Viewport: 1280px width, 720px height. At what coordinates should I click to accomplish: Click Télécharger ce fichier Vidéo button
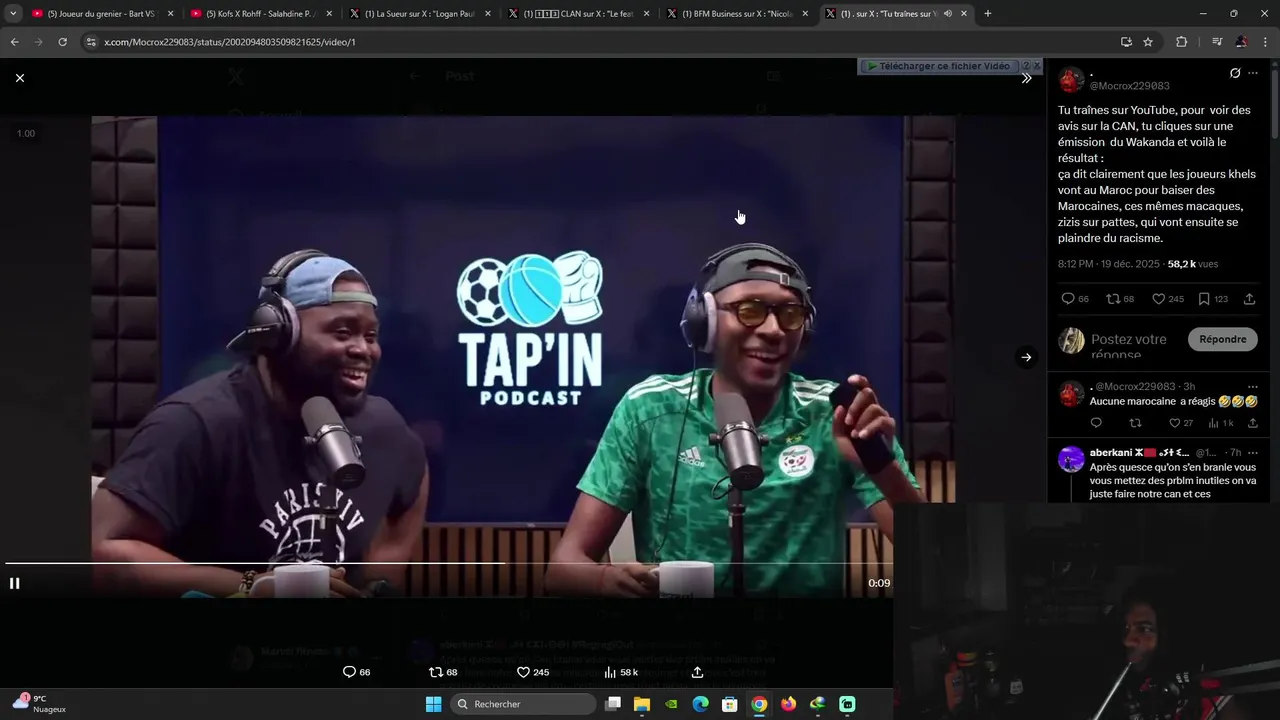pyautogui.click(x=939, y=66)
